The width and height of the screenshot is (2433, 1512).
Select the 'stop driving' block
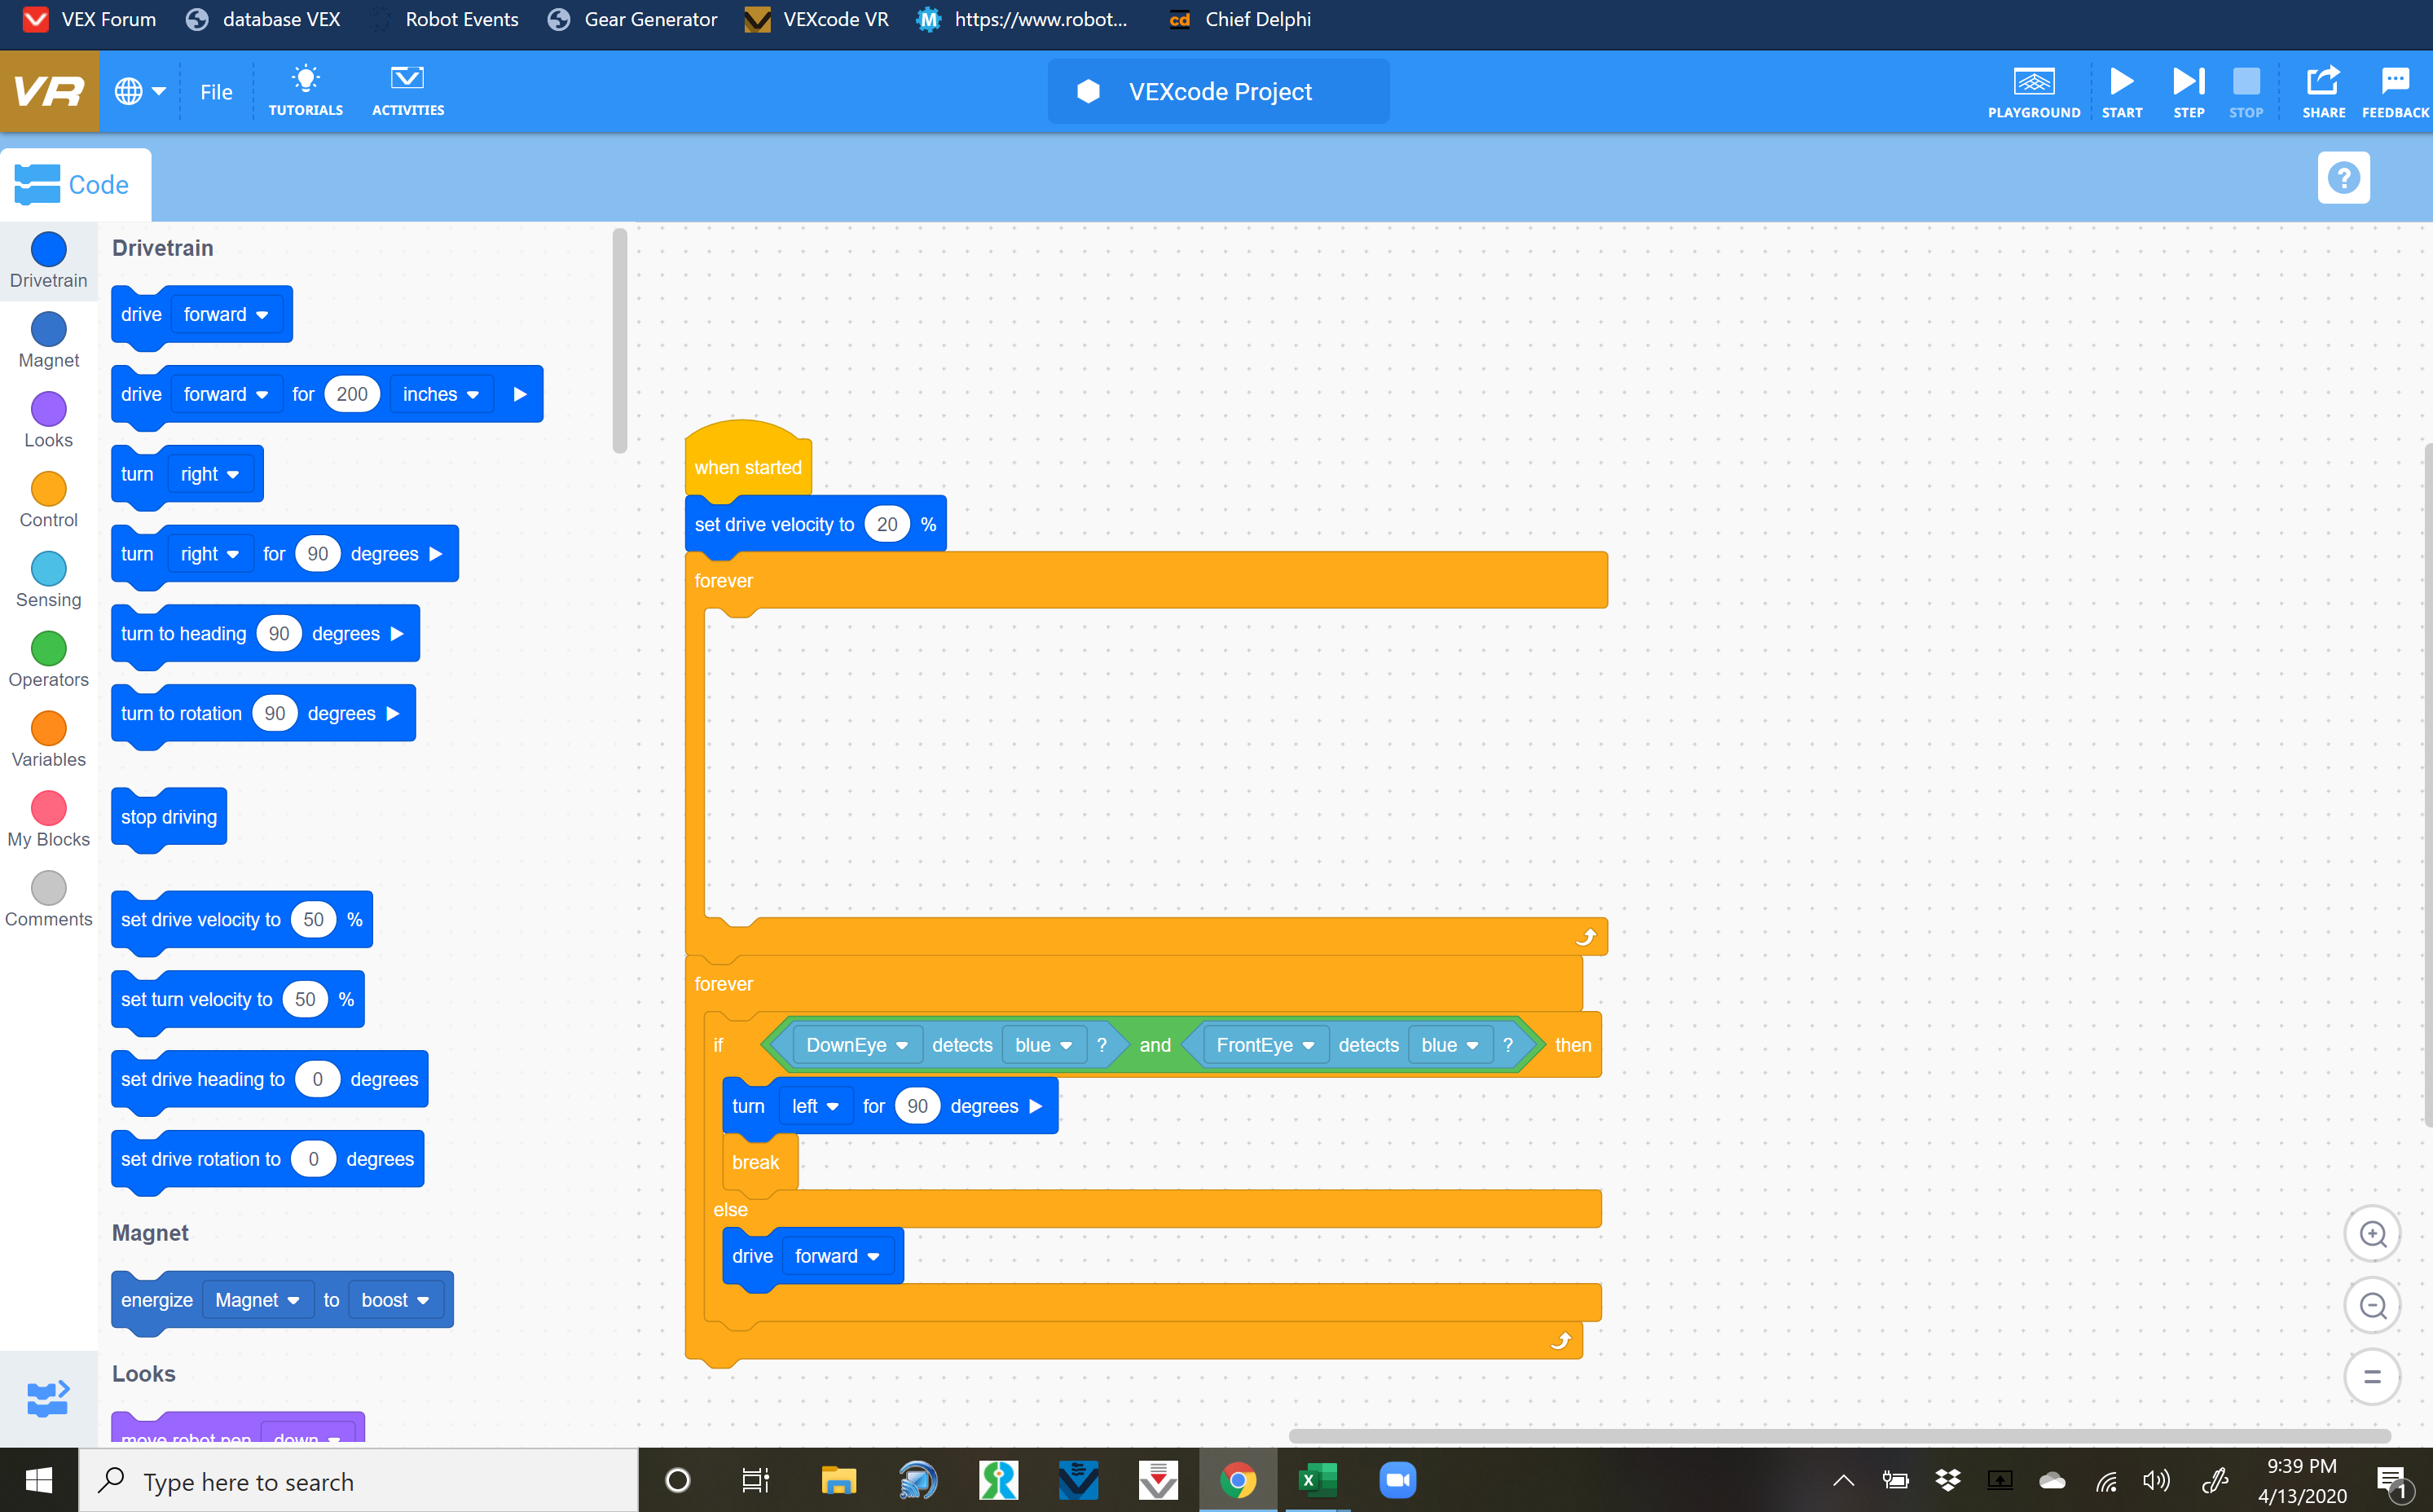pyautogui.click(x=169, y=818)
